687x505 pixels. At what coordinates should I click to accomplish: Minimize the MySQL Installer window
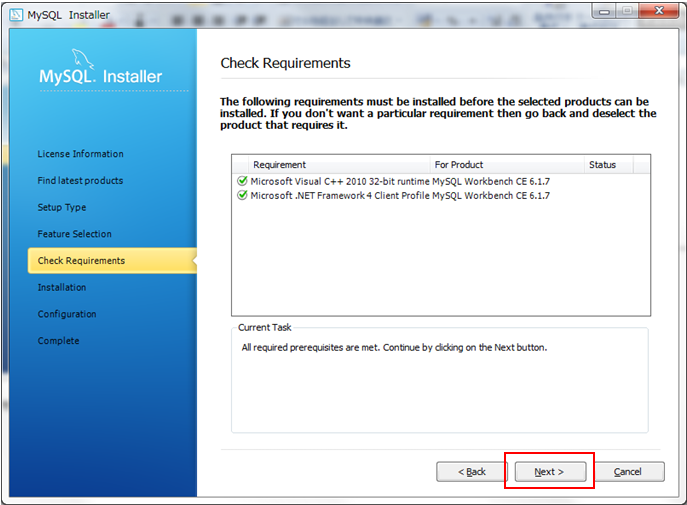(x=604, y=11)
